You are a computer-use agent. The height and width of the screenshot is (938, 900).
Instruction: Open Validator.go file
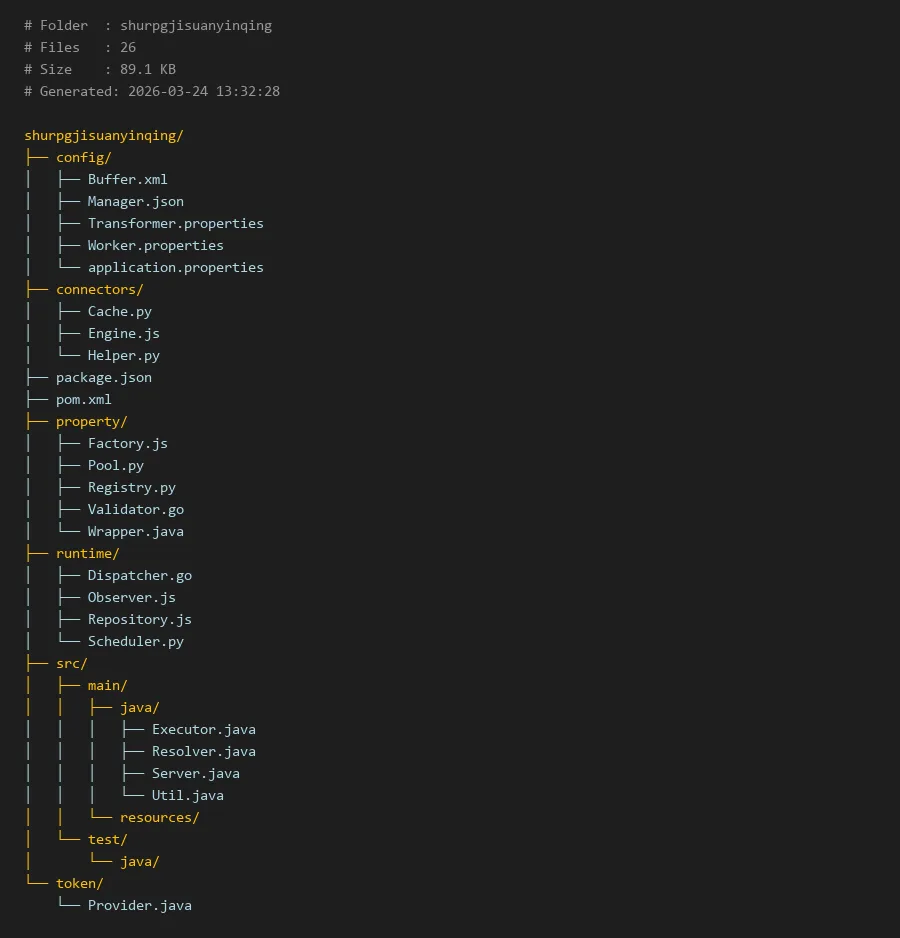tap(135, 509)
